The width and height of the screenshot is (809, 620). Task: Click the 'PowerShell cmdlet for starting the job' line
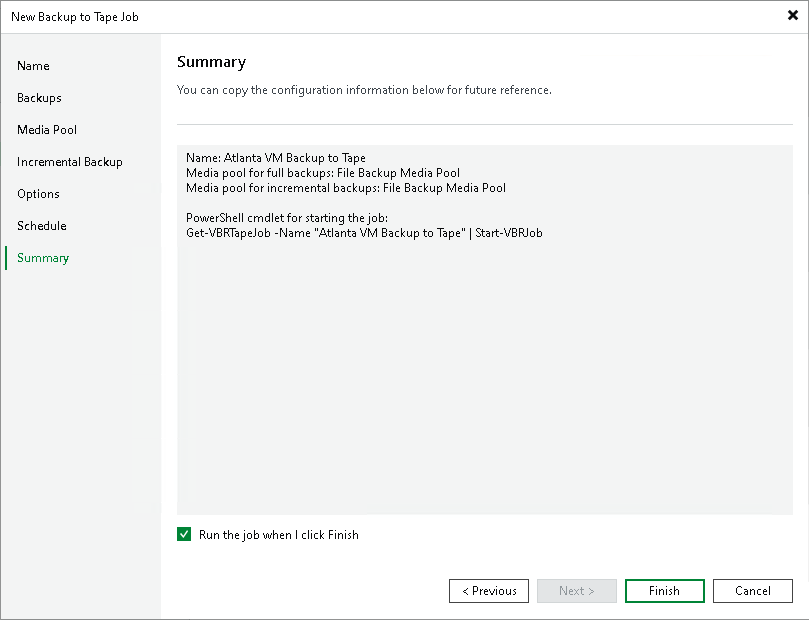pos(287,218)
